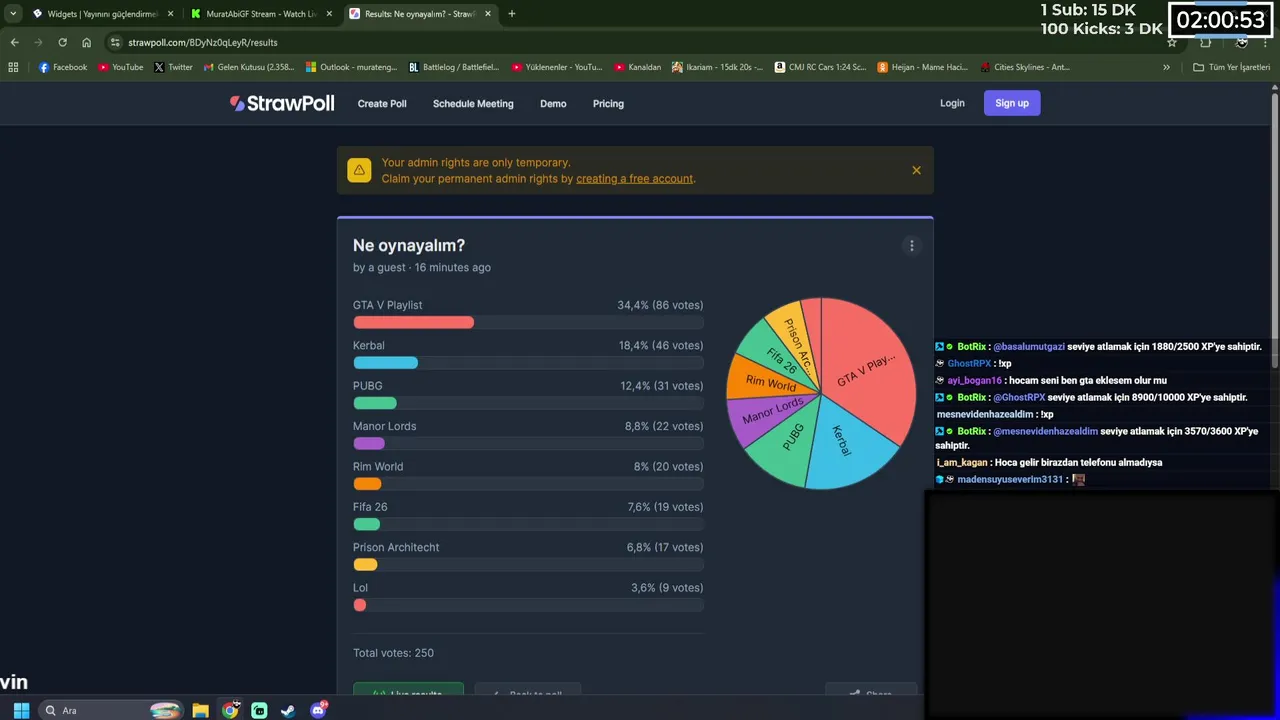Open a new browser tab

coord(511,14)
